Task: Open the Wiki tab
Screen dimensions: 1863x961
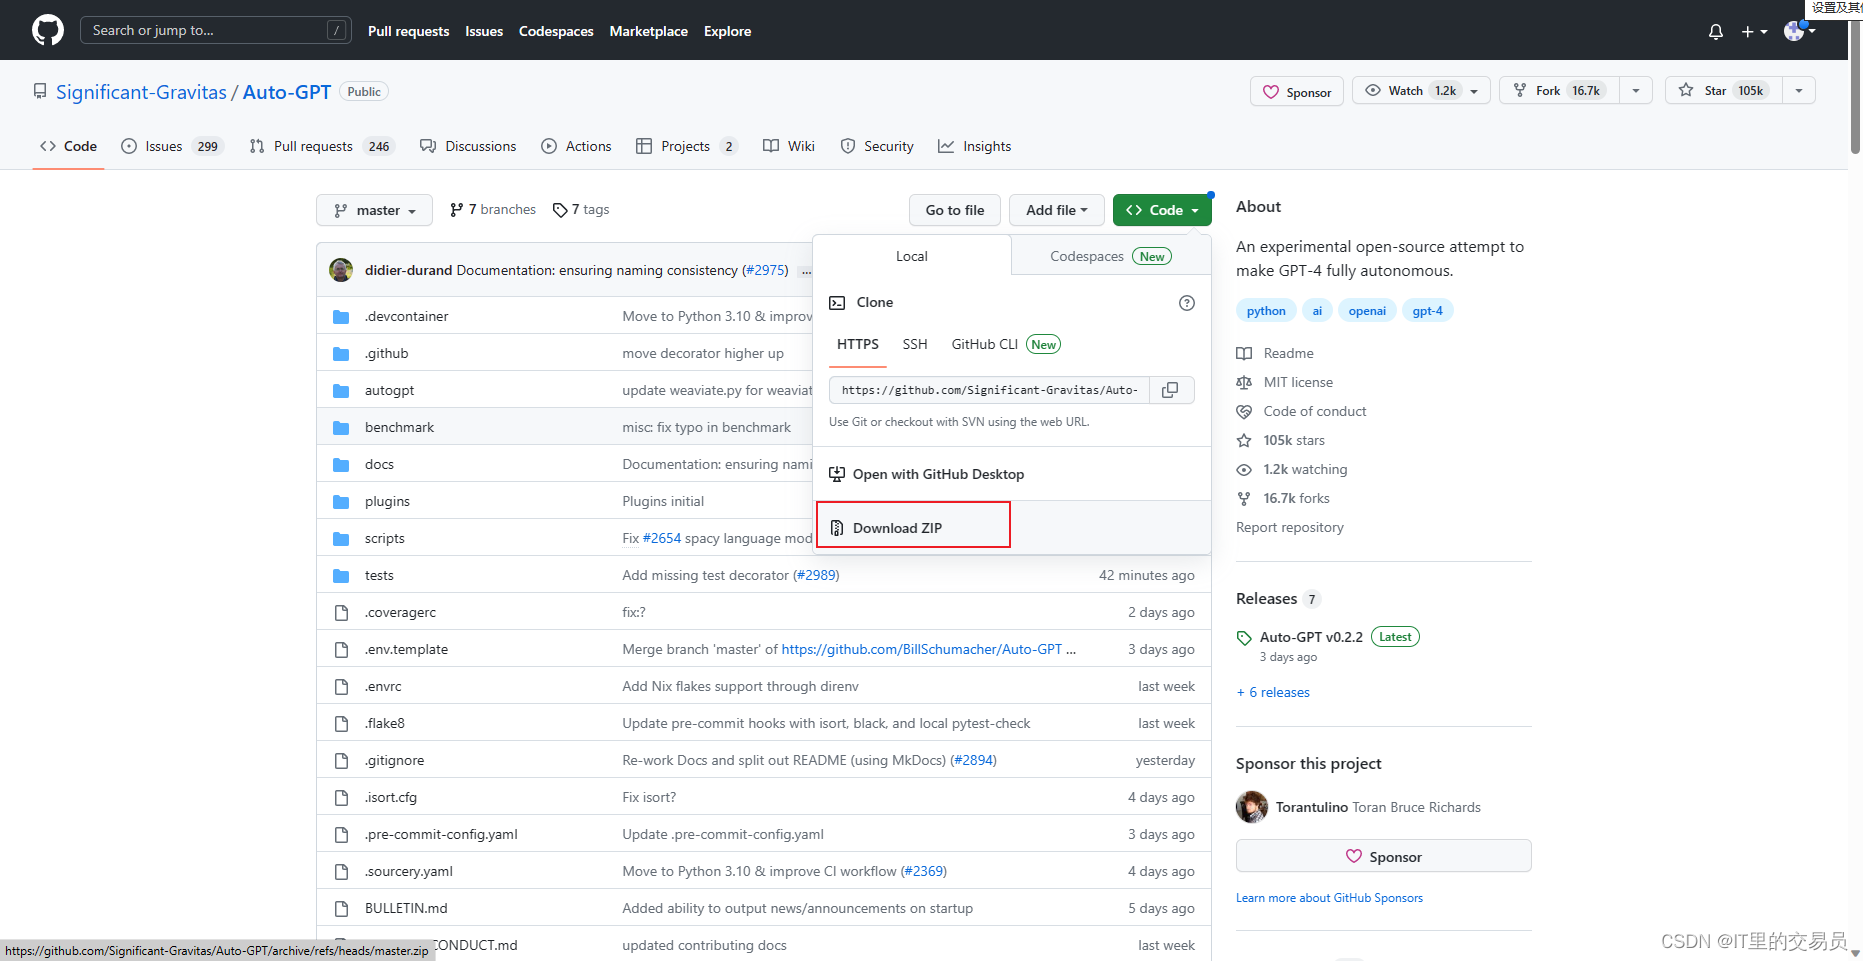Action: tap(789, 146)
